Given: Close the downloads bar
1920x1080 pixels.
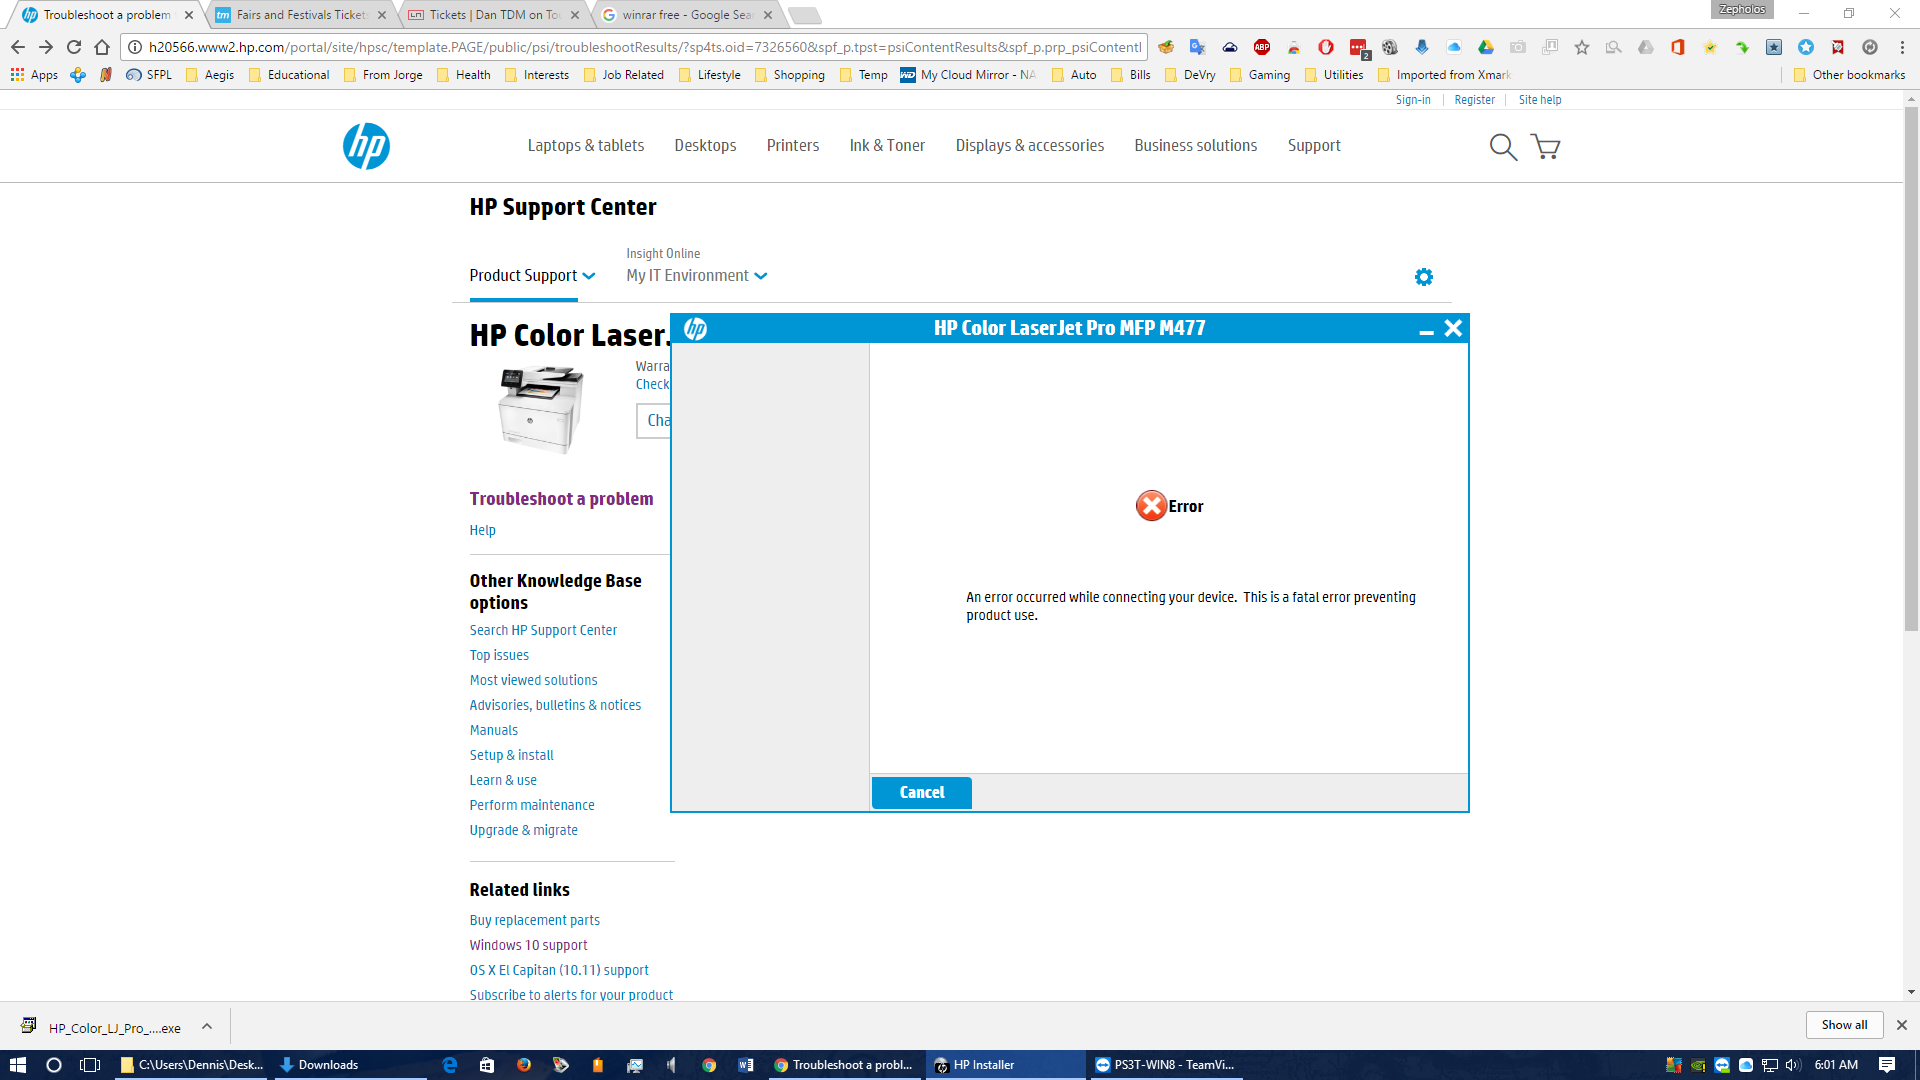Looking at the screenshot, I should [1902, 1025].
